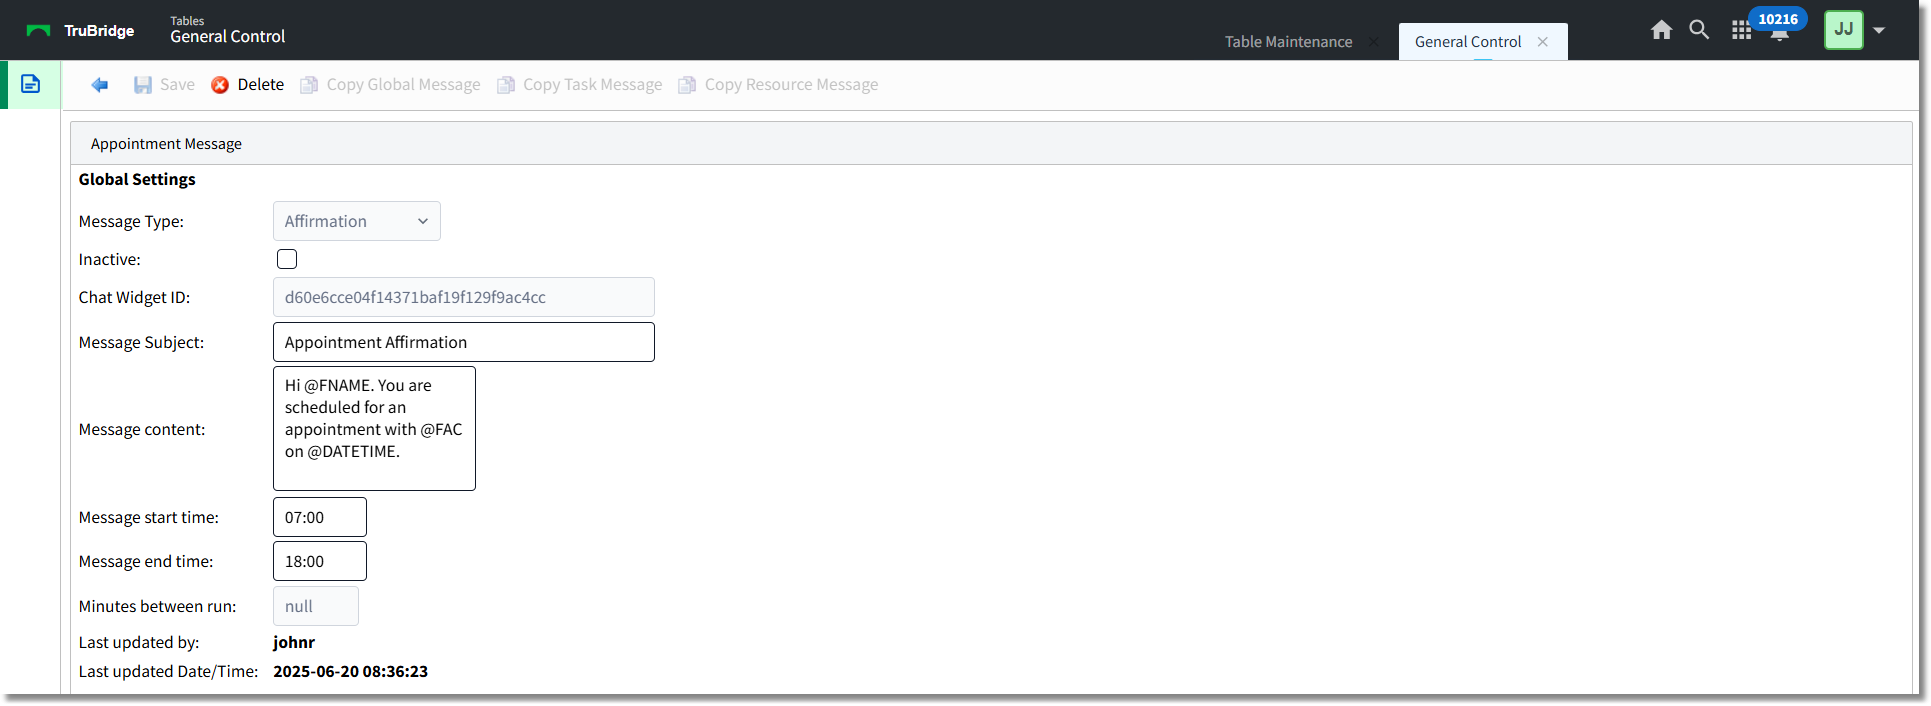Open user menu arrow next to JJ
1931x706 pixels.
point(1879,30)
